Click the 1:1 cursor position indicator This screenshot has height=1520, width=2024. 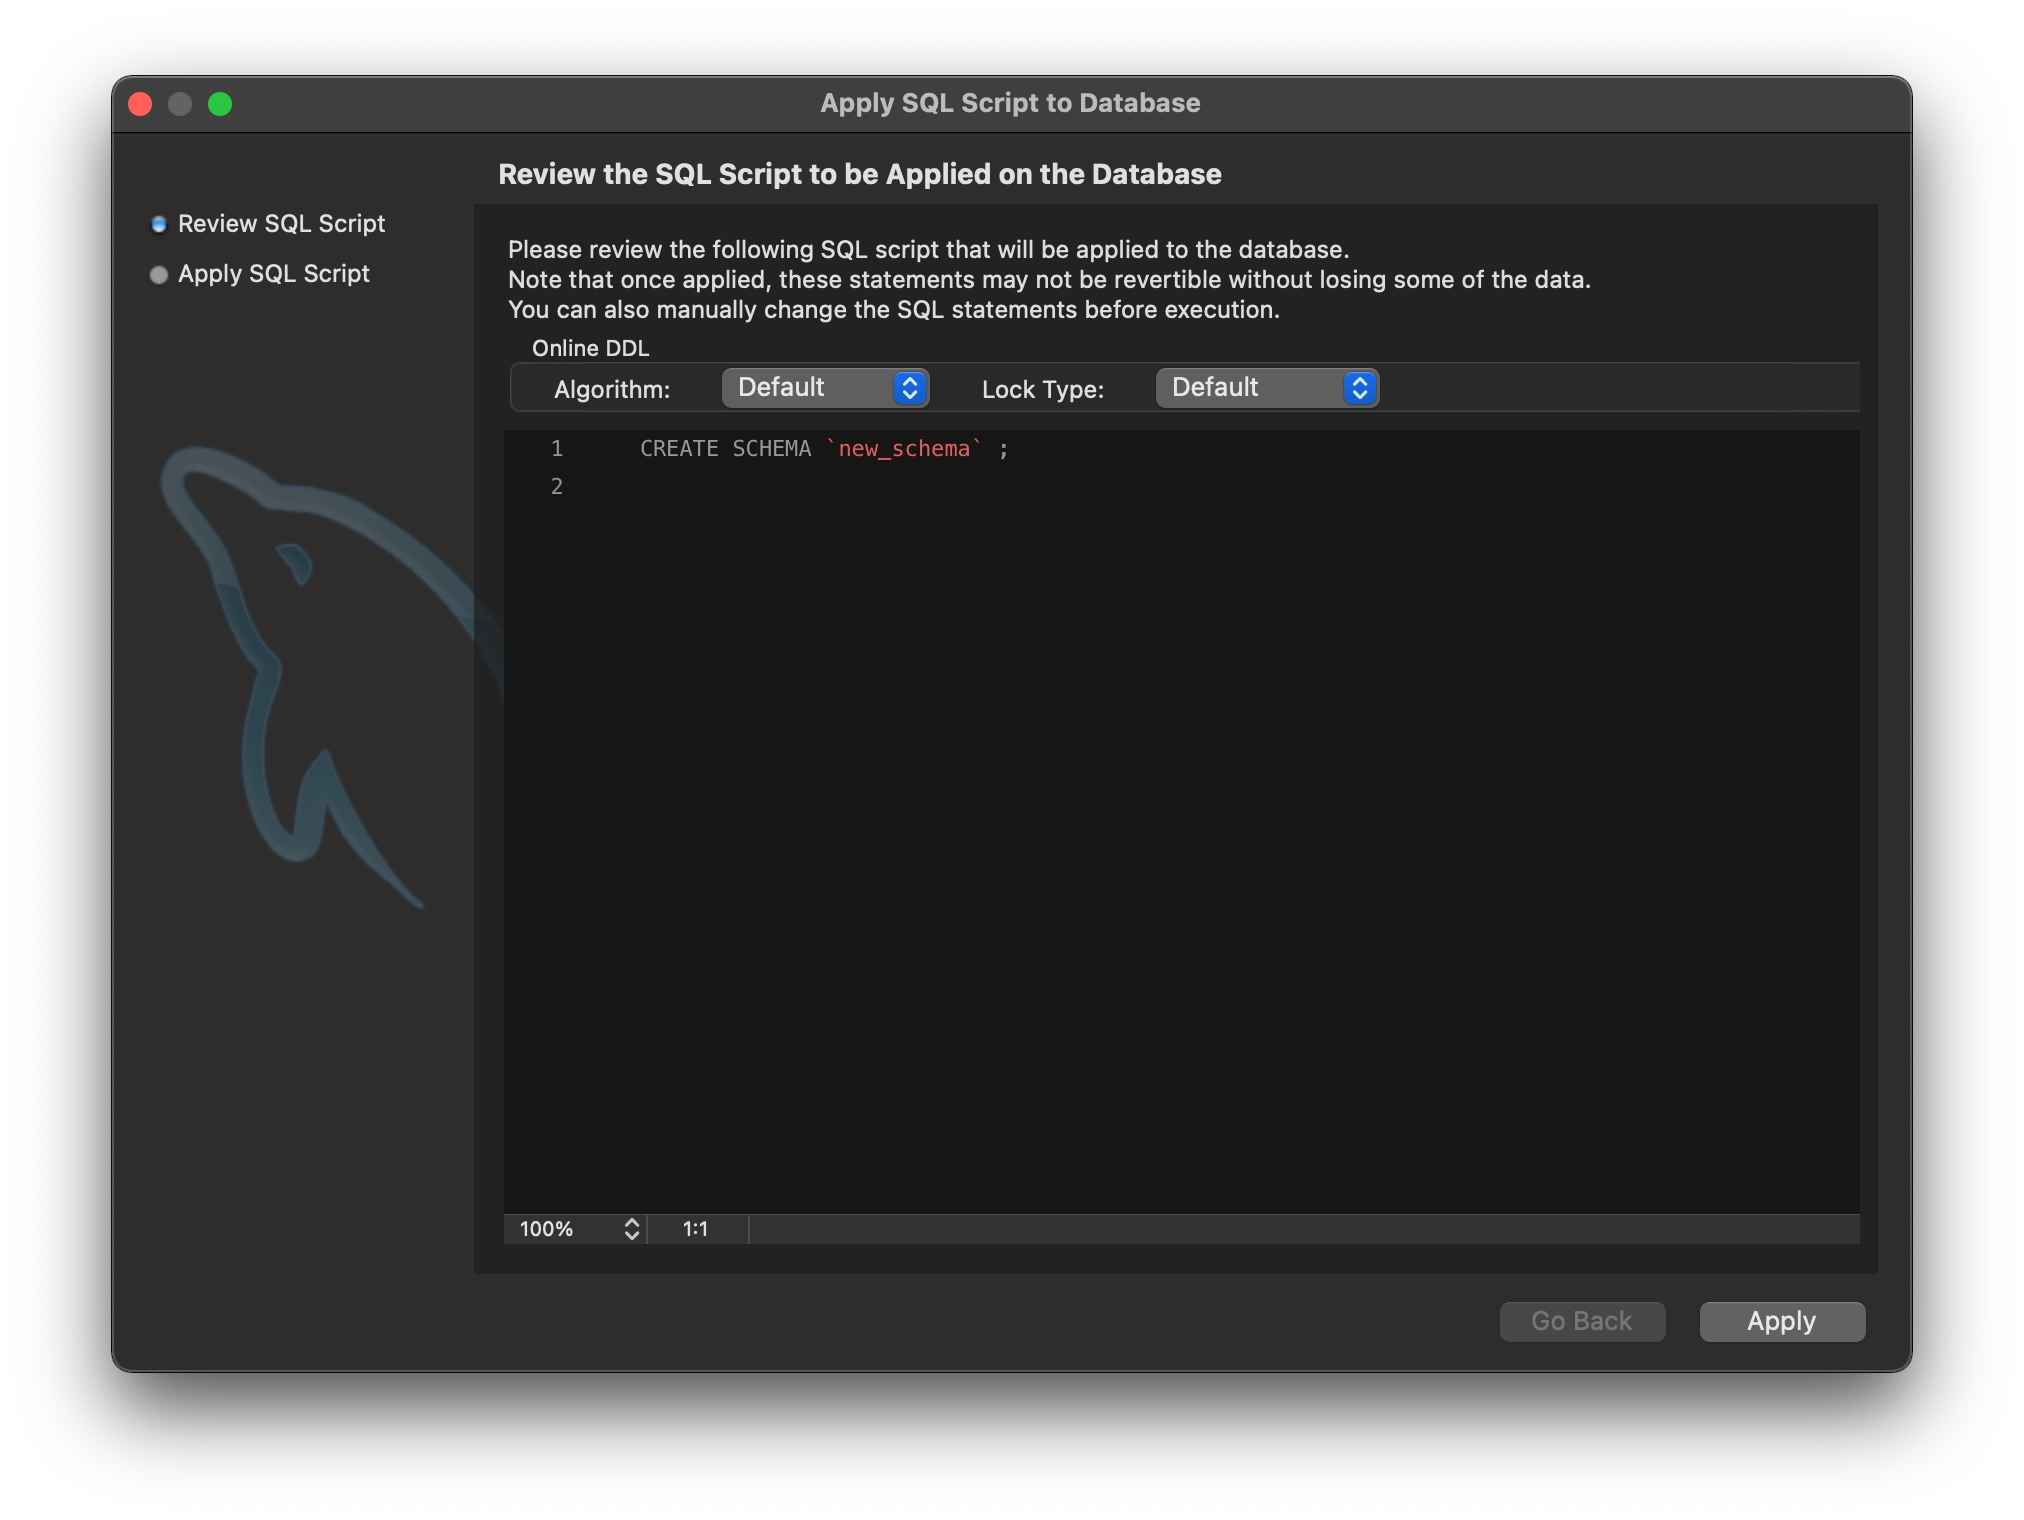click(695, 1229)
